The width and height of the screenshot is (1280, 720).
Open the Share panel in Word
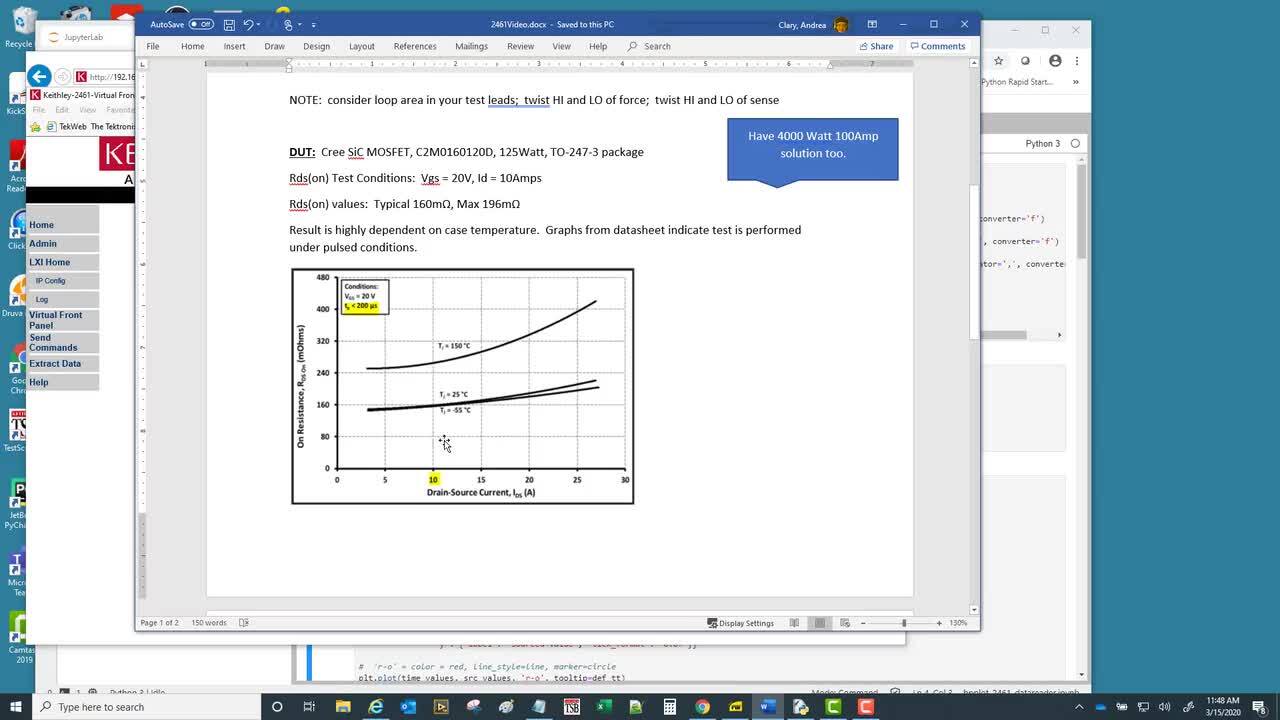tap(877, 46)
